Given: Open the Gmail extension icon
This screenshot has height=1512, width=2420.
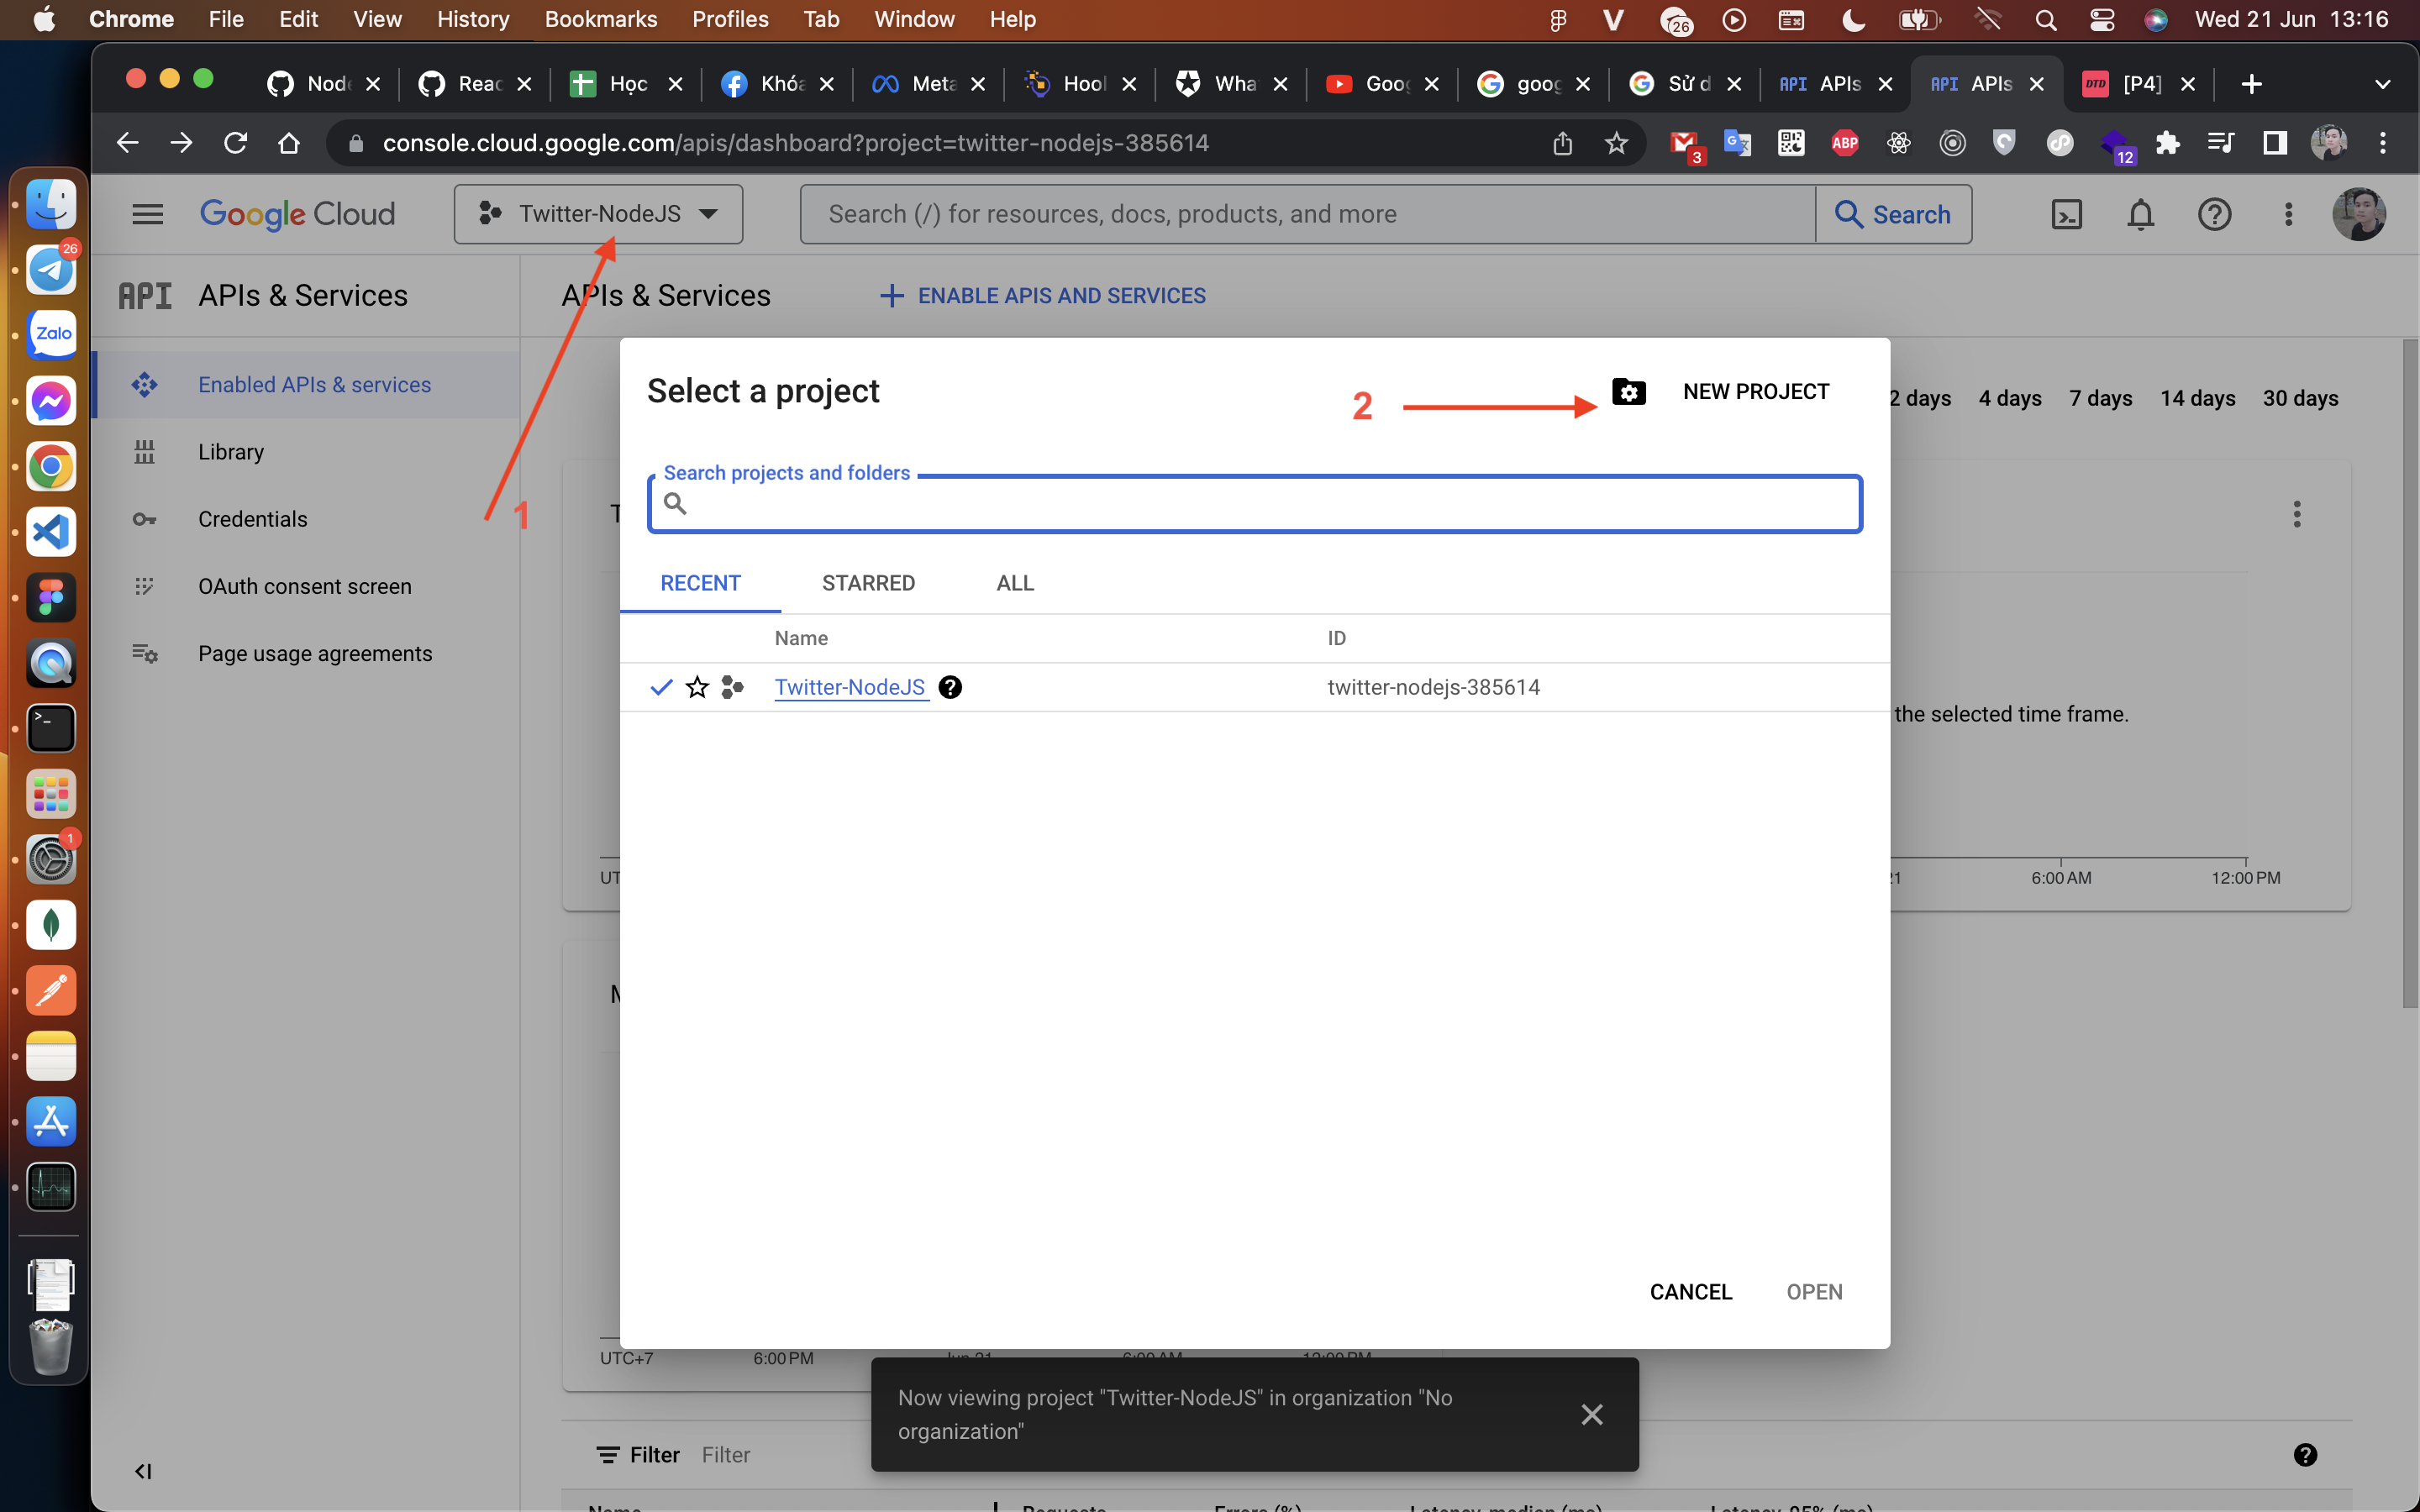Looking at the screenshot, I should [x=1686, y=145].
